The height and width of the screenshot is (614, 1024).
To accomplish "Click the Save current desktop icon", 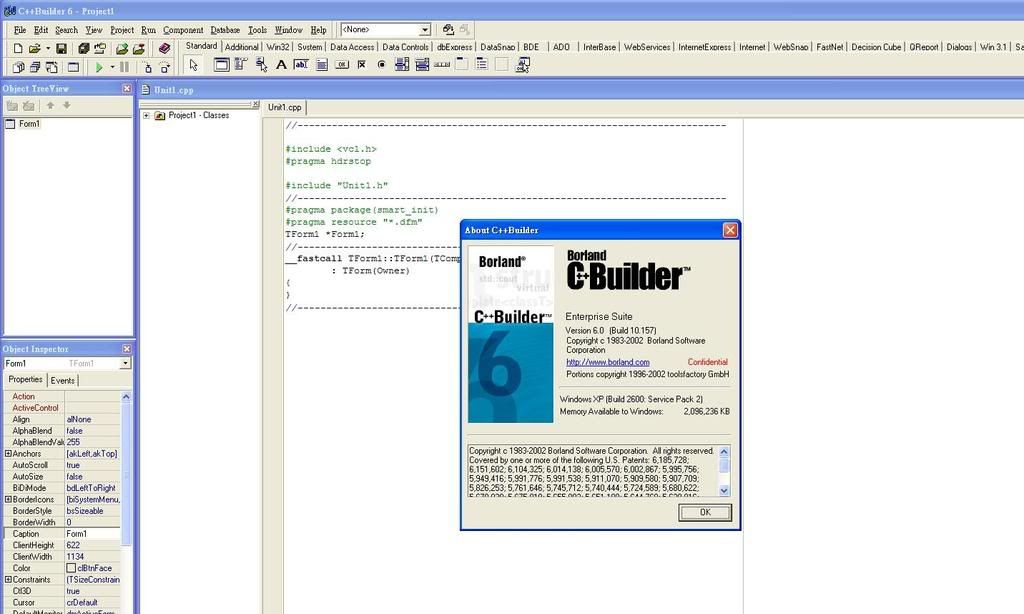I will click(x=448, y=29).
